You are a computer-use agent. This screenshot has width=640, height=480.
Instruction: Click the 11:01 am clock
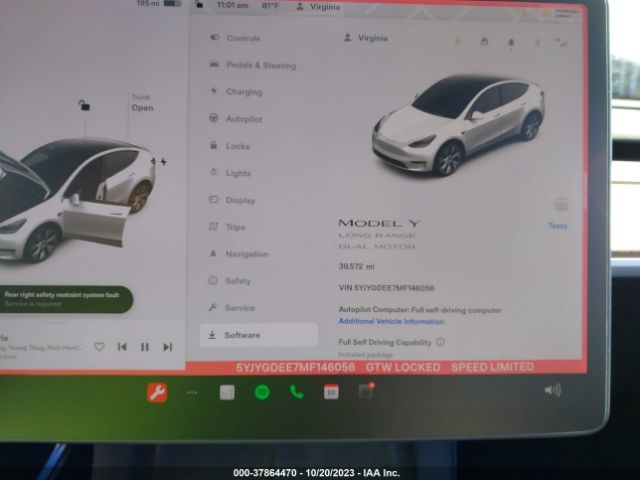pos(233,5)
